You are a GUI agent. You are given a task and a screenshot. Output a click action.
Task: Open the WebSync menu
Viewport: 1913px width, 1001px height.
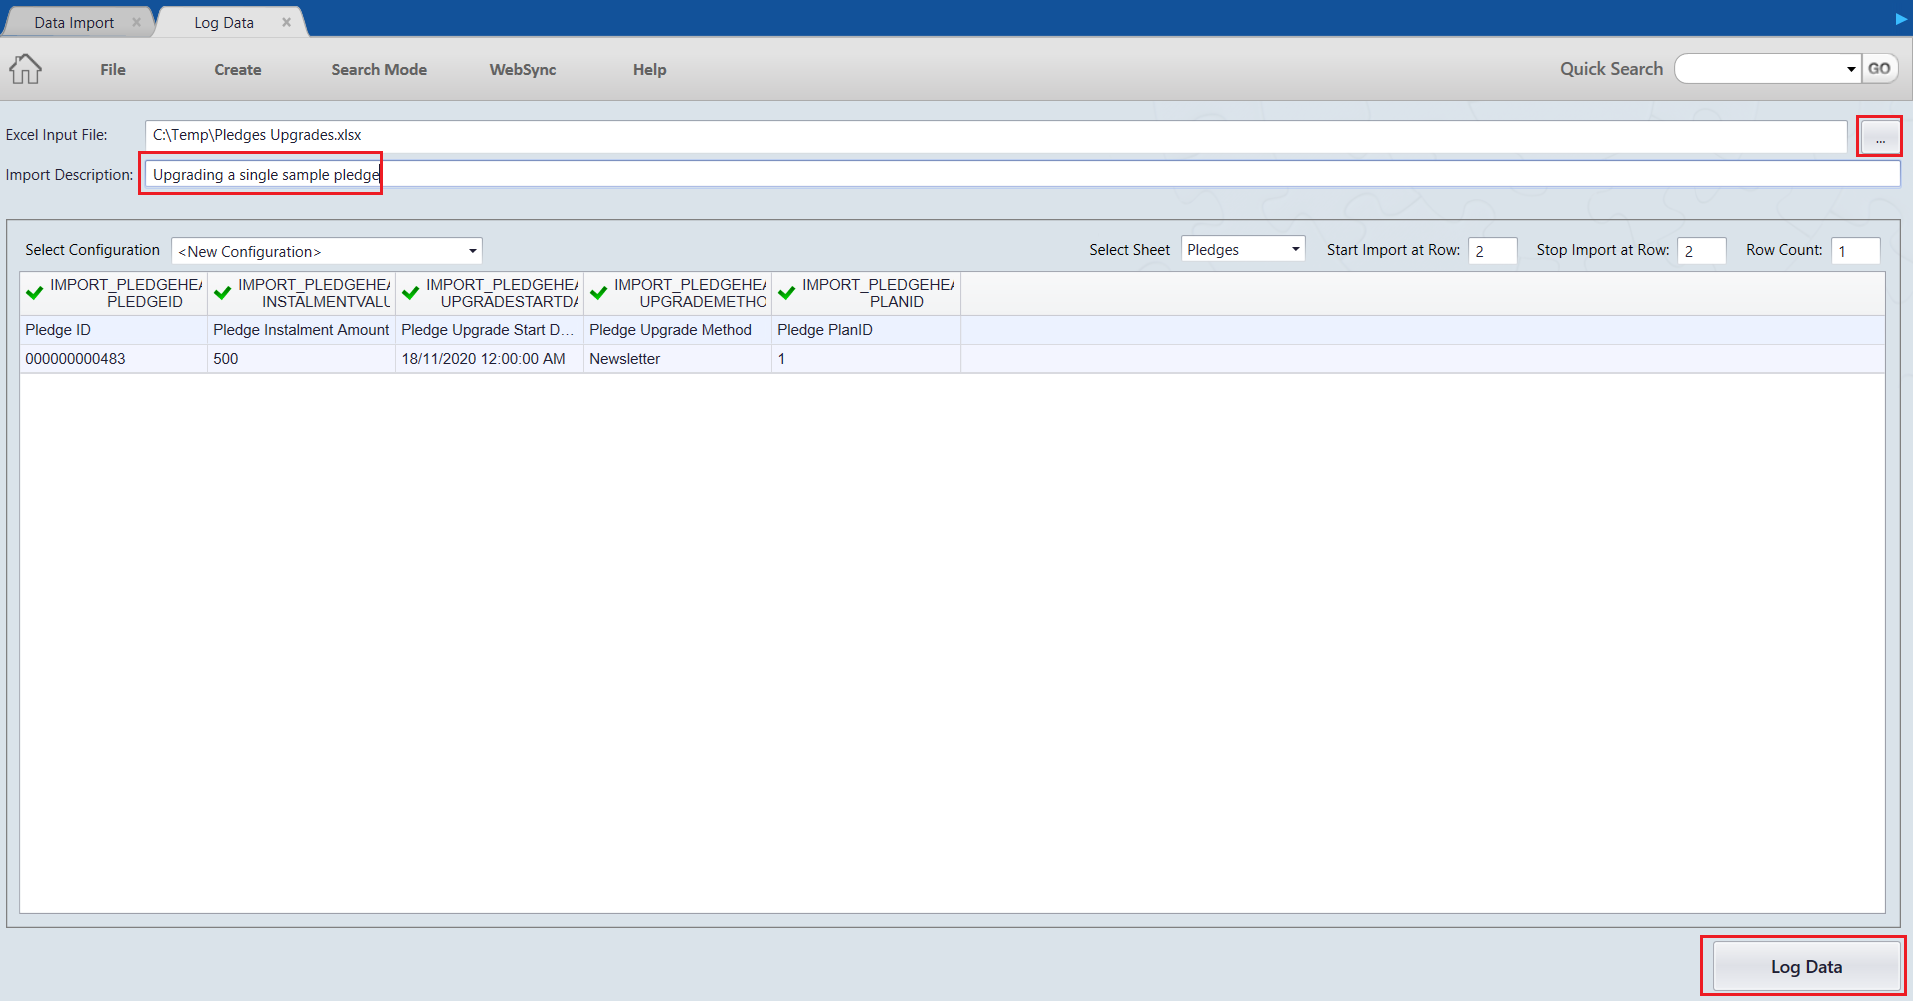523,69
